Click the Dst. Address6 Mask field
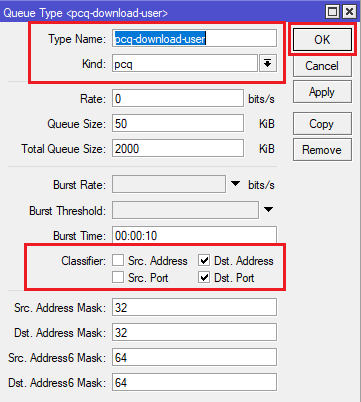The image size is (361, 402). pos(194,382)
